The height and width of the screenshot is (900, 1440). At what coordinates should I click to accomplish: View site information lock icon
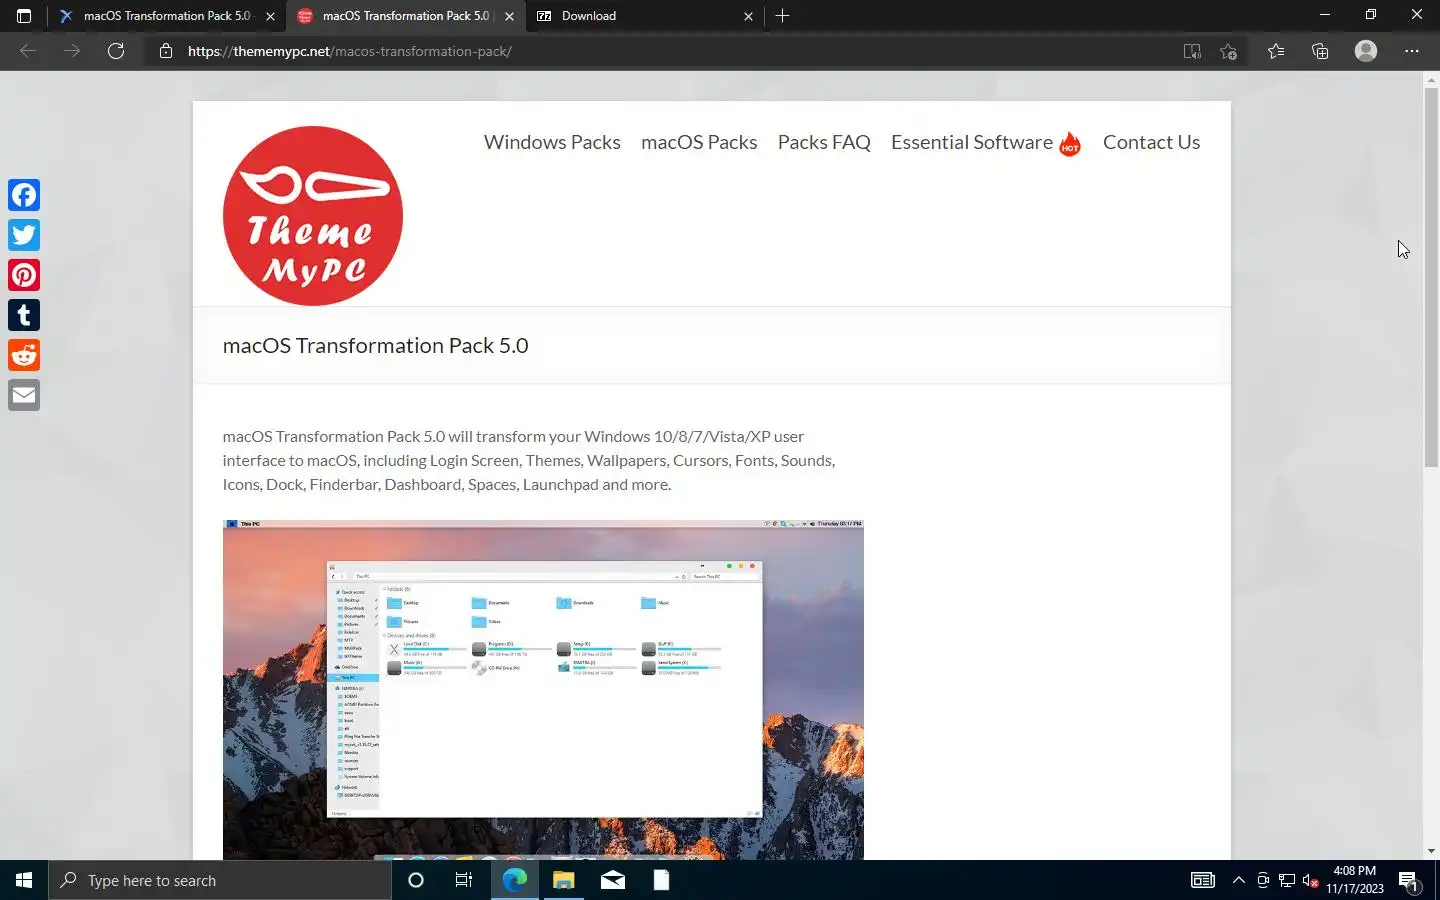[x=166, y=51]
